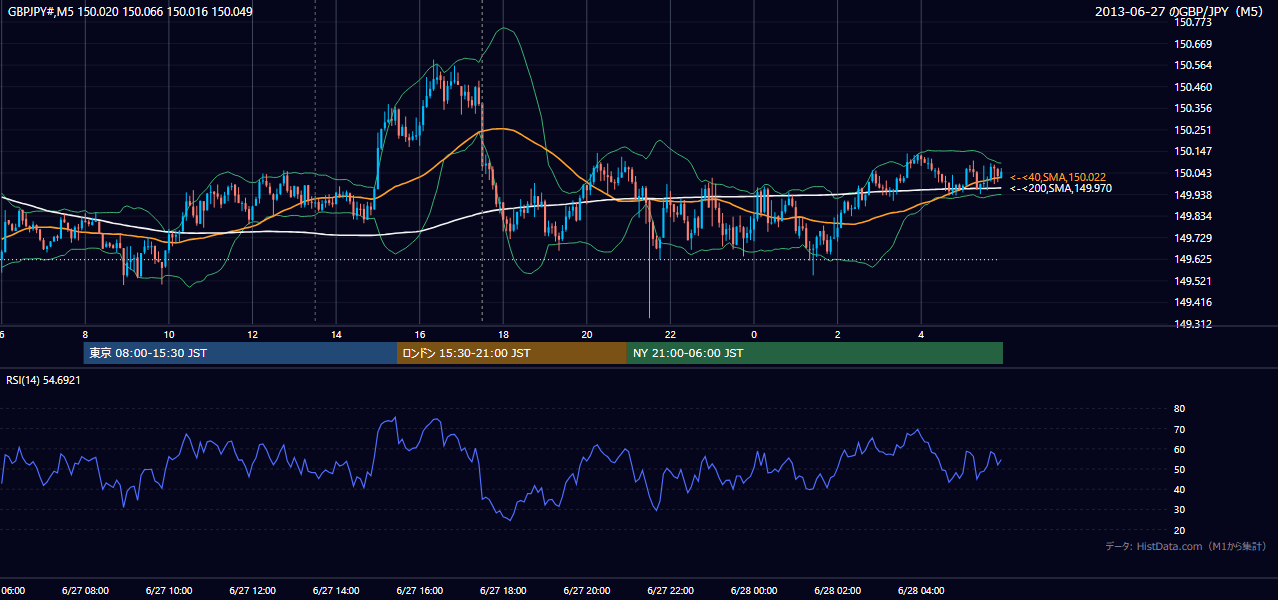The height and width of the screenshot is (600, 1278).
Task: Click price axis label 149.834
Action: coord(1192,216)
